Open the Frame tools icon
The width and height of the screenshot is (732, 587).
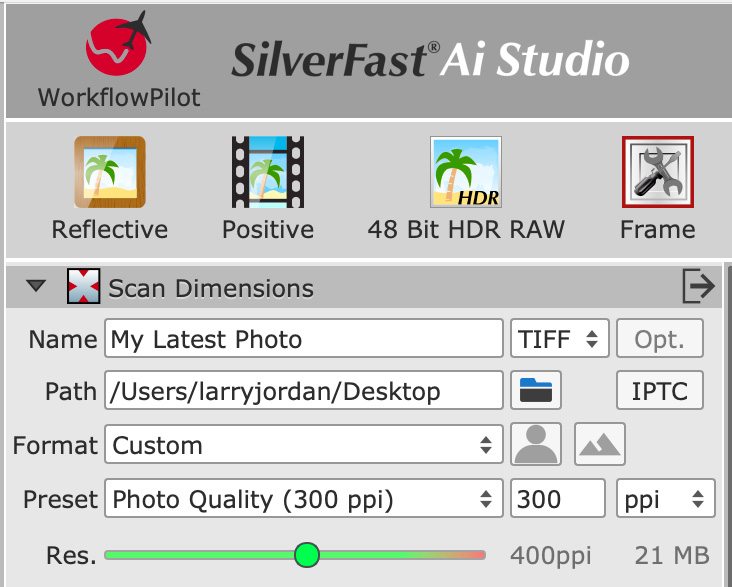coord(658,172)
